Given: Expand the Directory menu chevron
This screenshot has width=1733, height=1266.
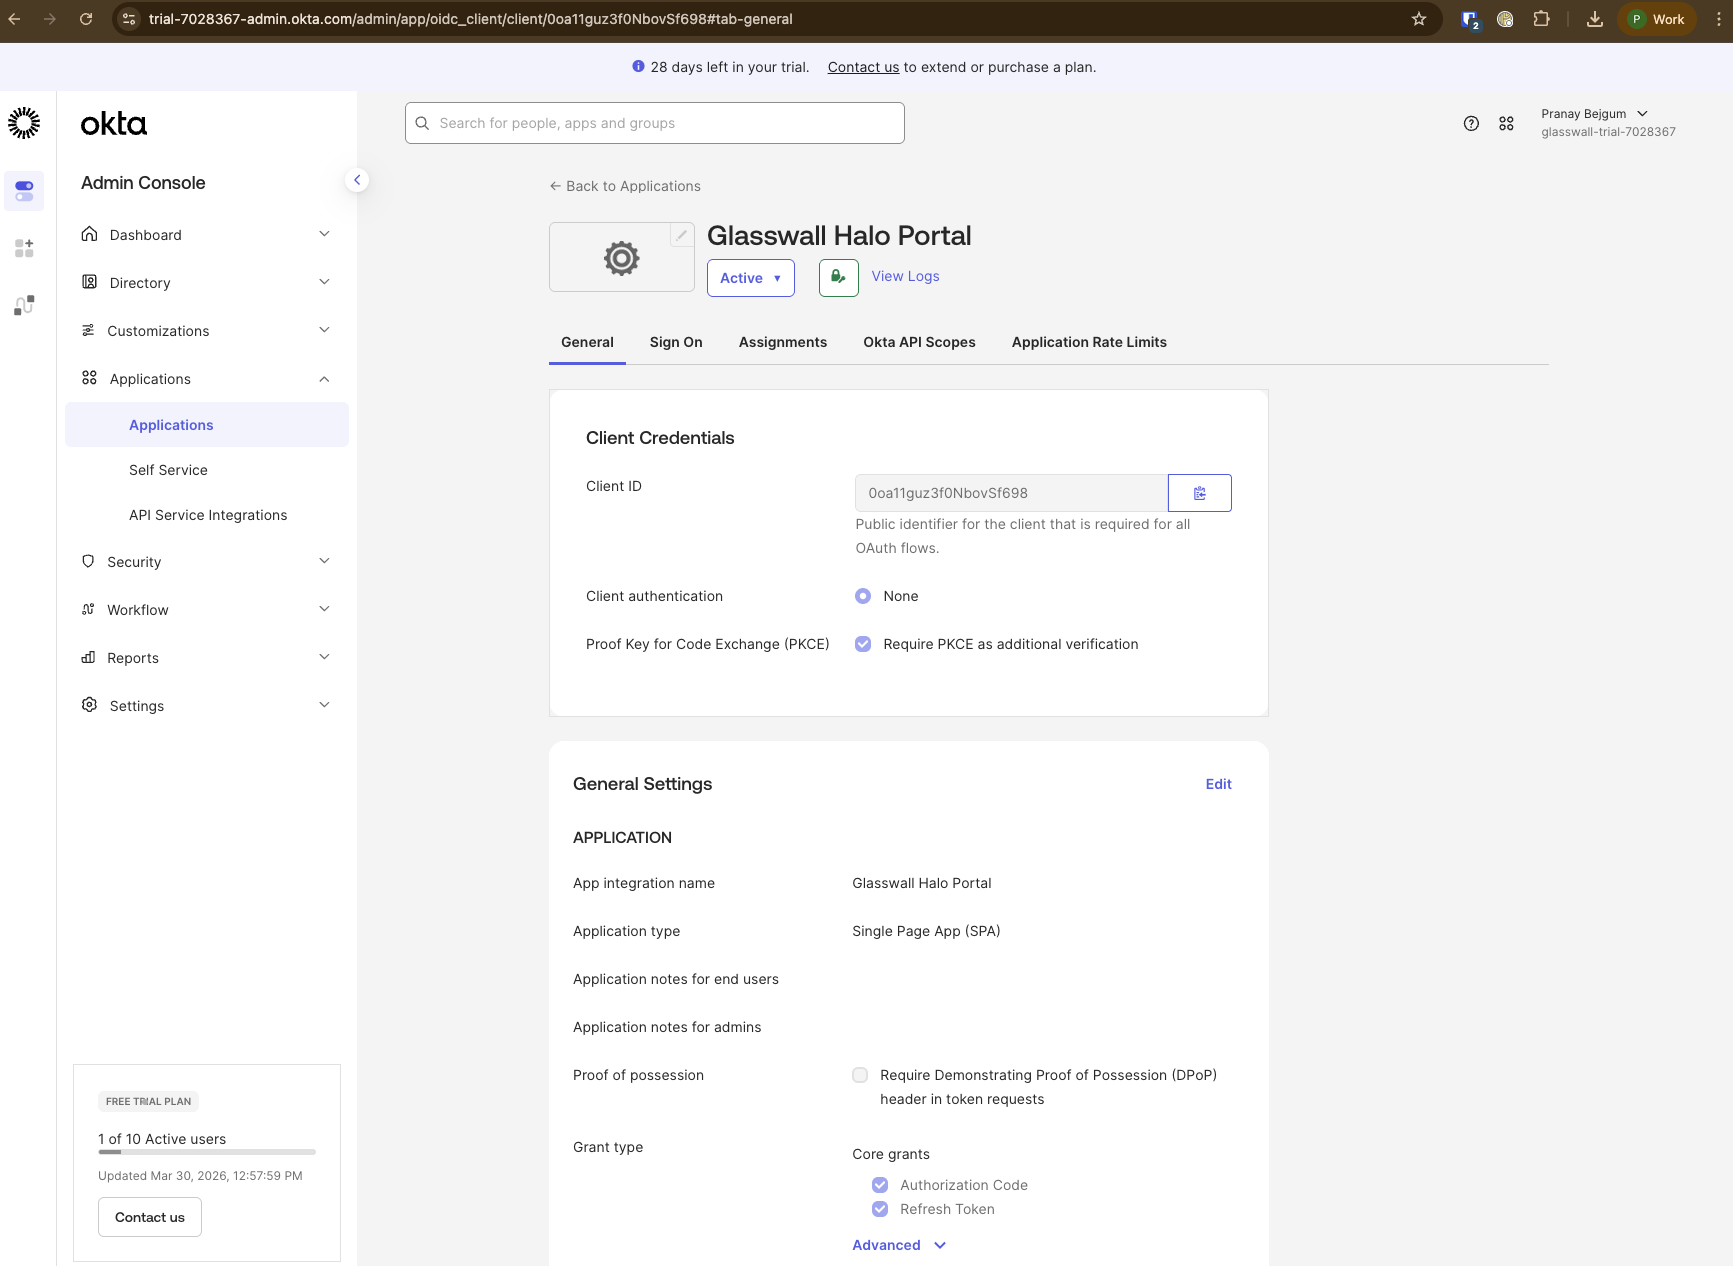Looking at the screenshot, I should (x=324, y=282).
